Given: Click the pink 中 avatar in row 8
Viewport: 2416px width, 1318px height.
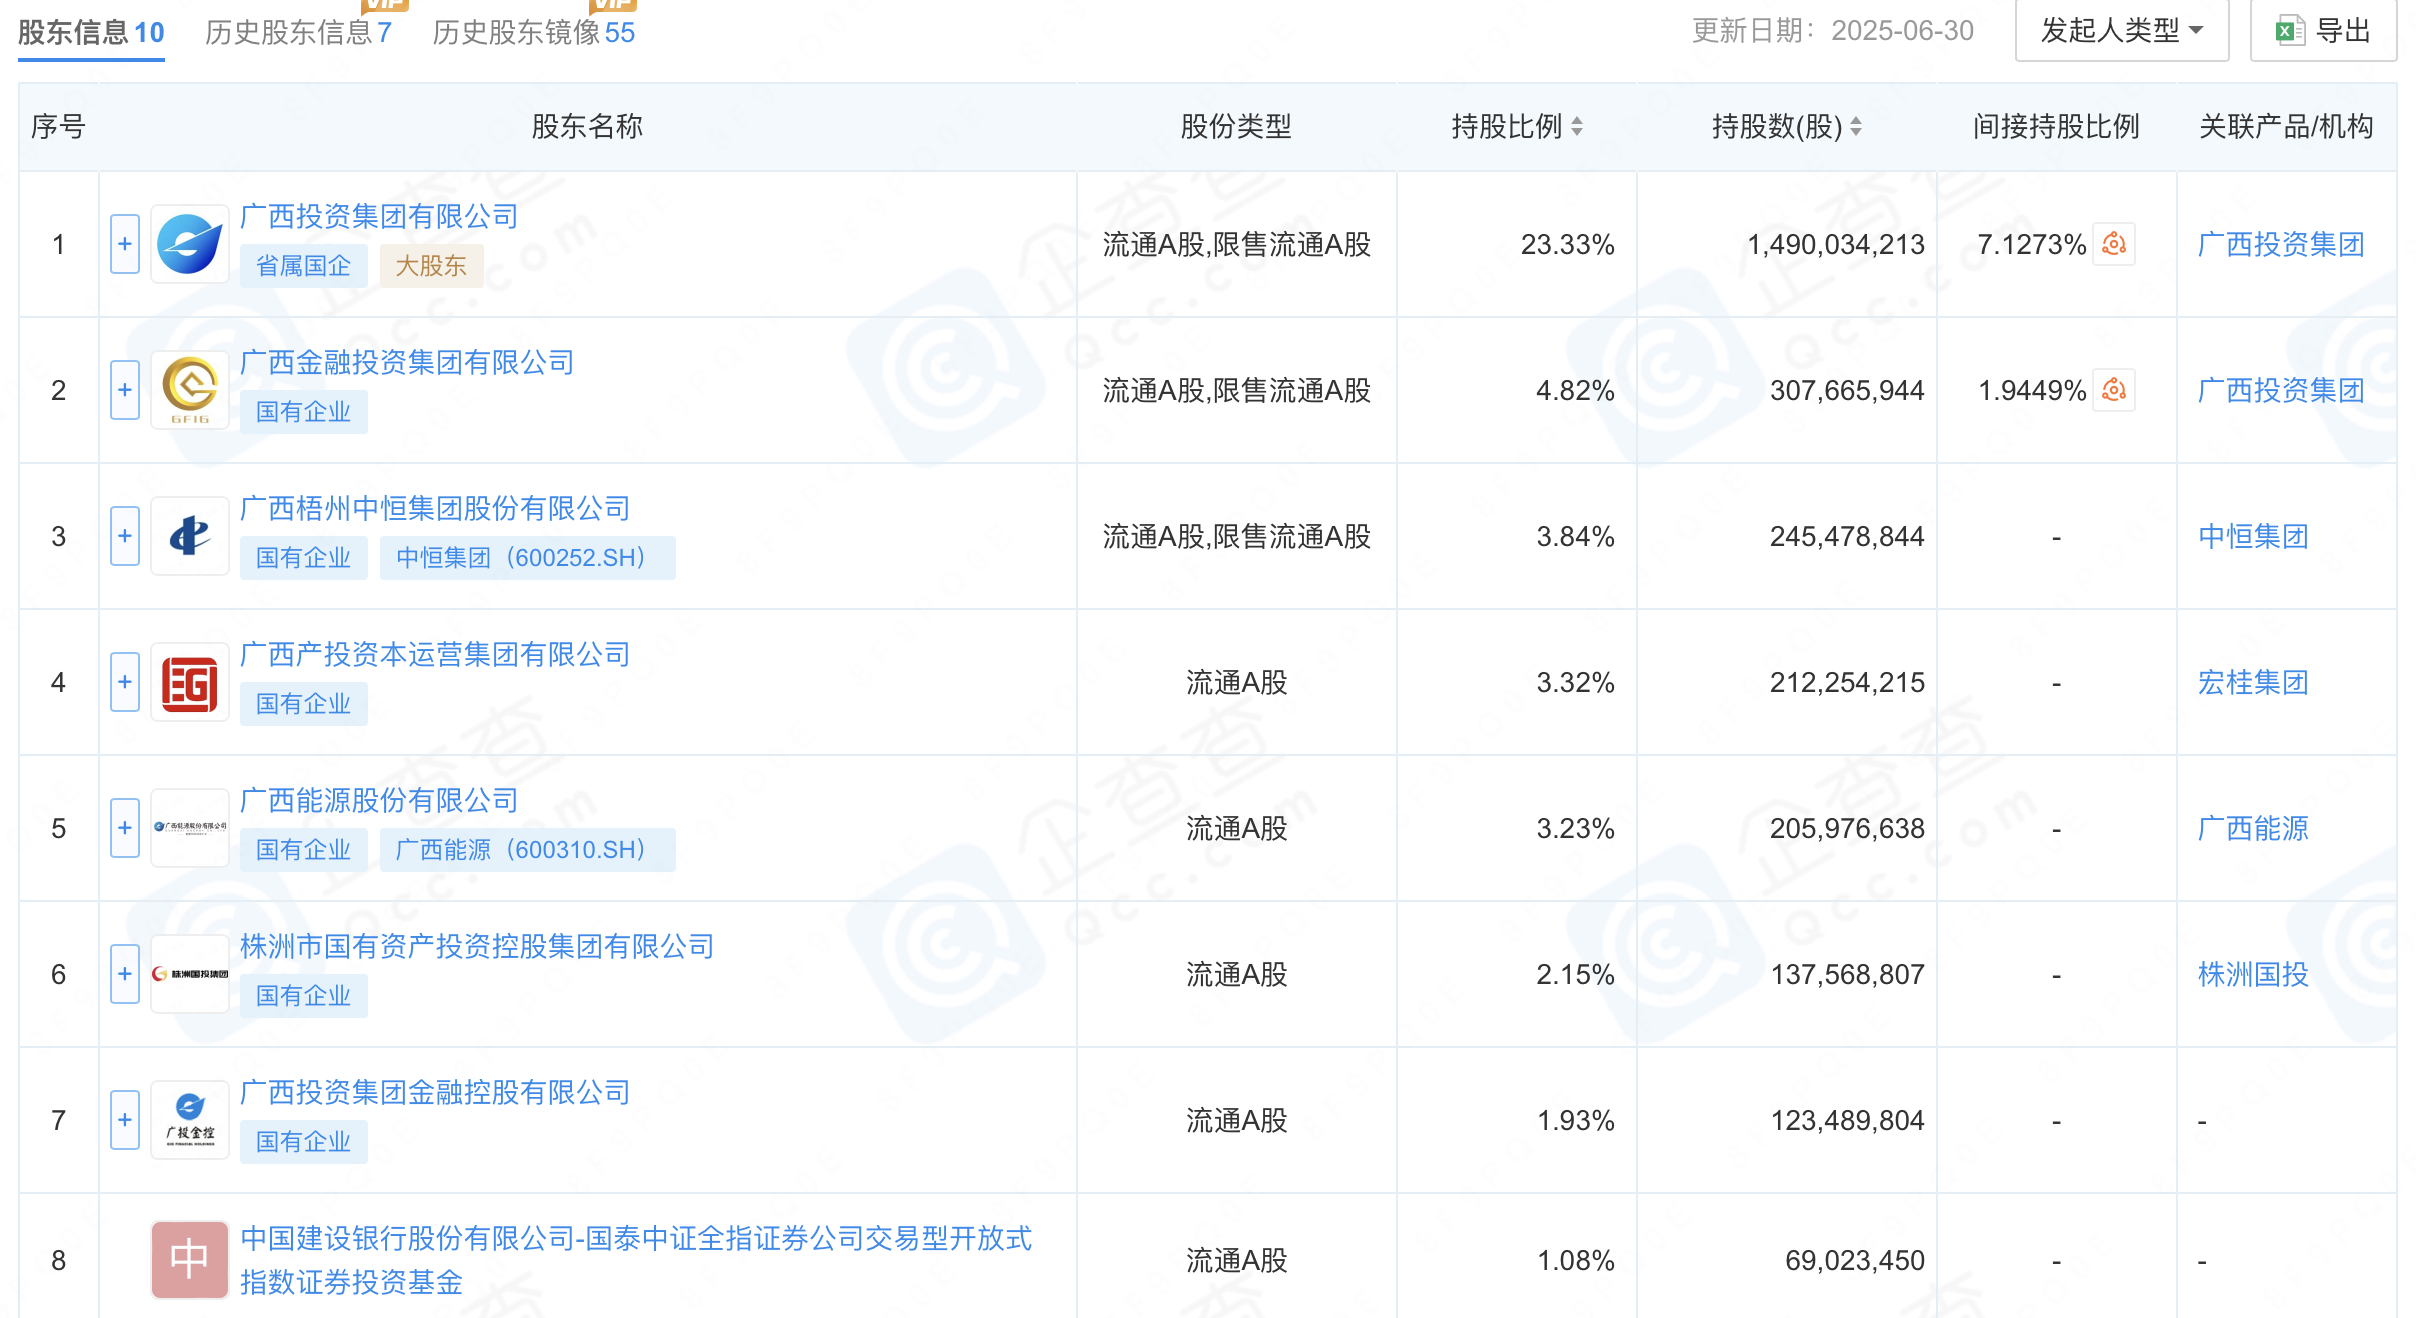Looking at the screenshot, I should click(x=190, y=1260).
